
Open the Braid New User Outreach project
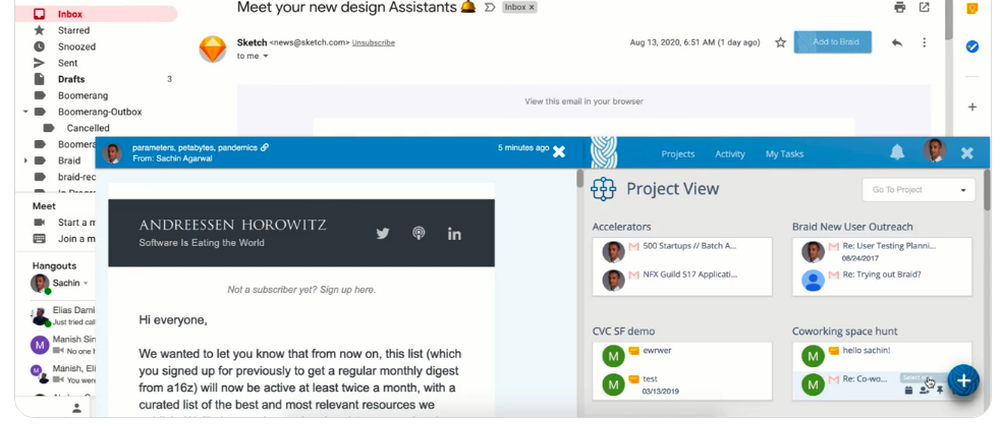[852, 227]
